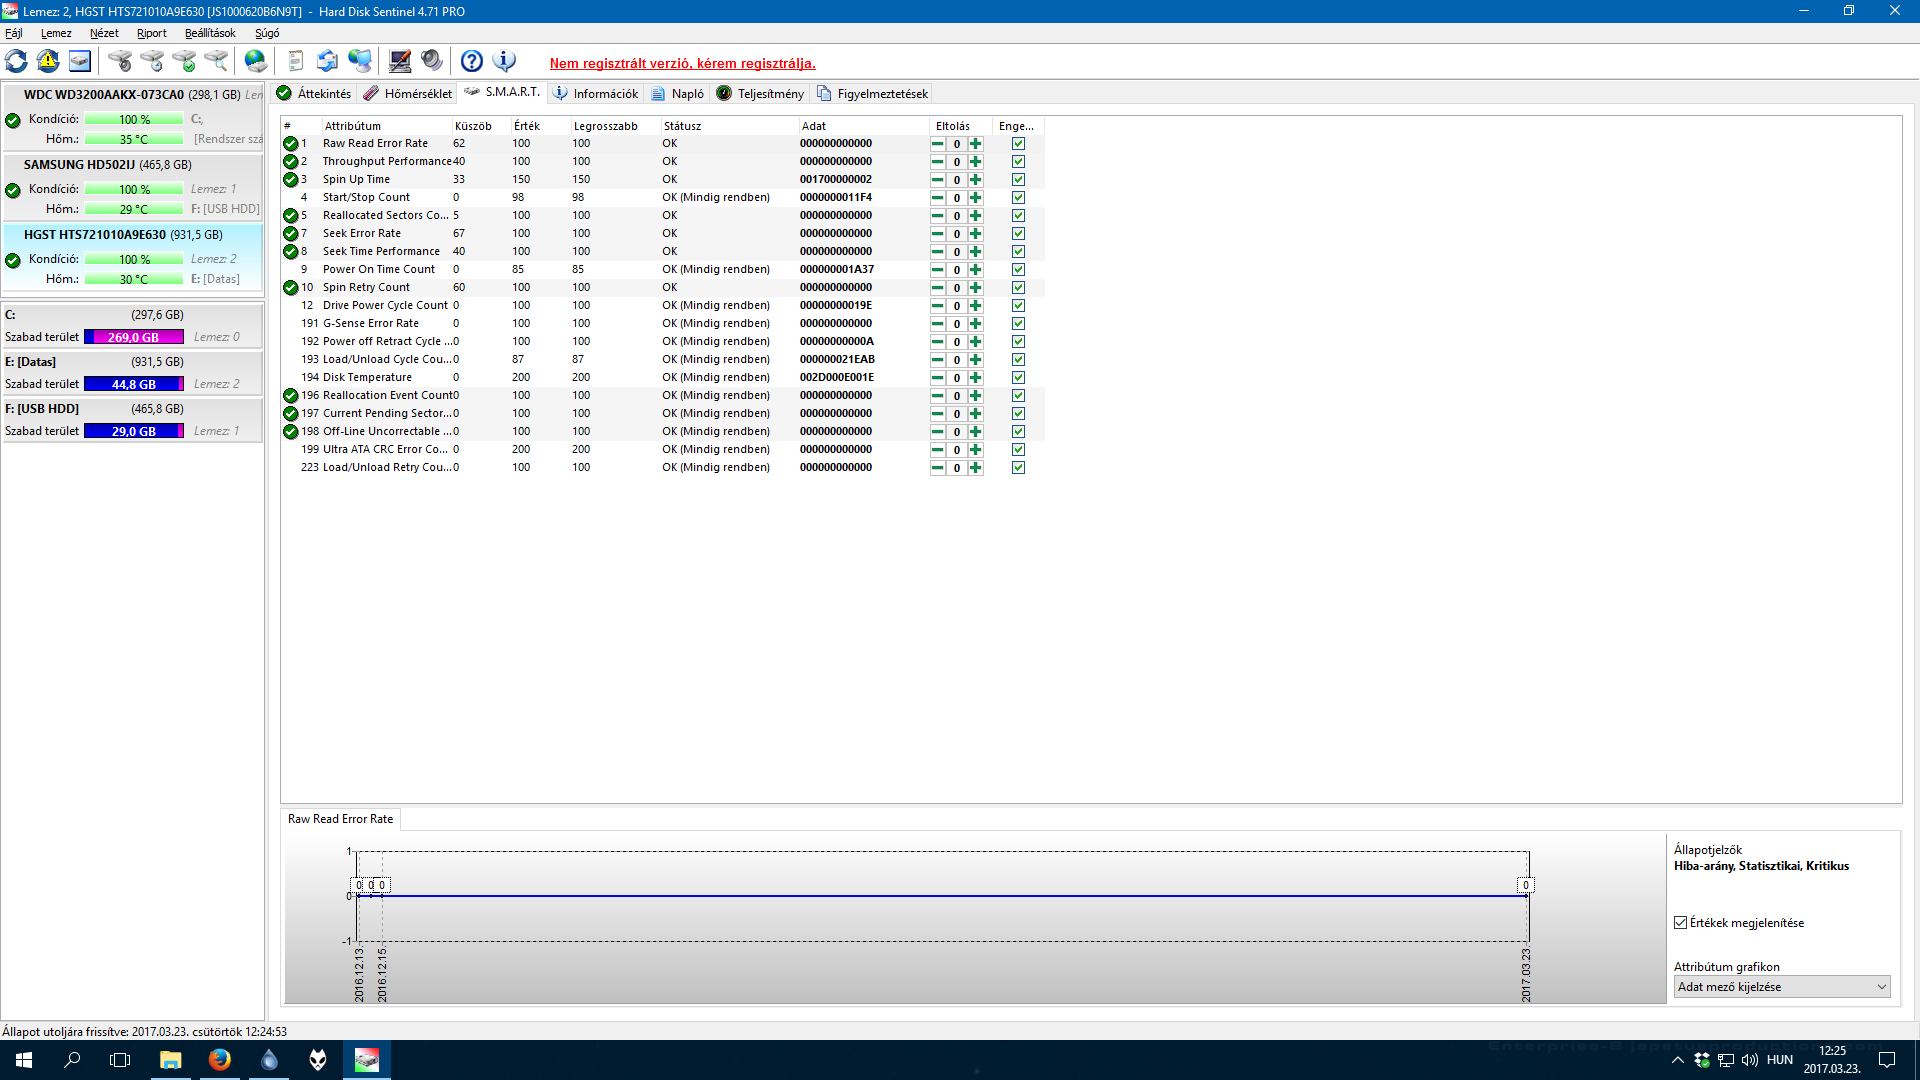Viewport: 1920px width, 1080px height.
Task: Click the disk with magnifier surface test icon
Action: (216, 62)
